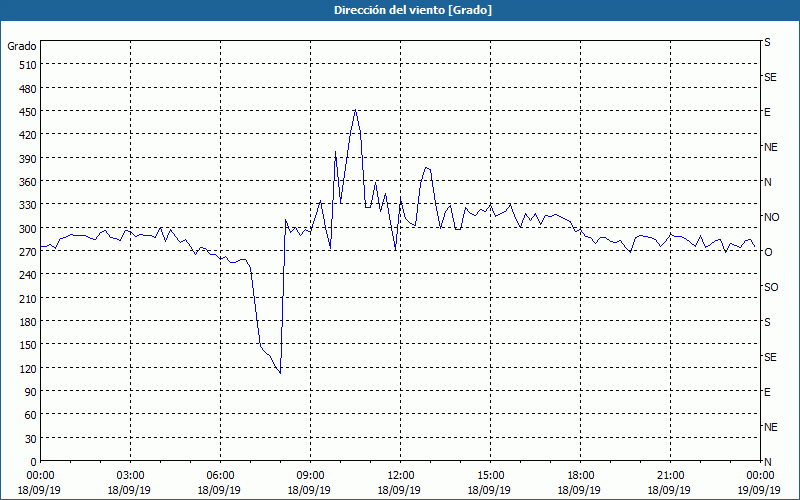Click the chart title 'Dirección del viento [Grado]'
This screenshot has height=500, width=800.
tap(413, 10)
